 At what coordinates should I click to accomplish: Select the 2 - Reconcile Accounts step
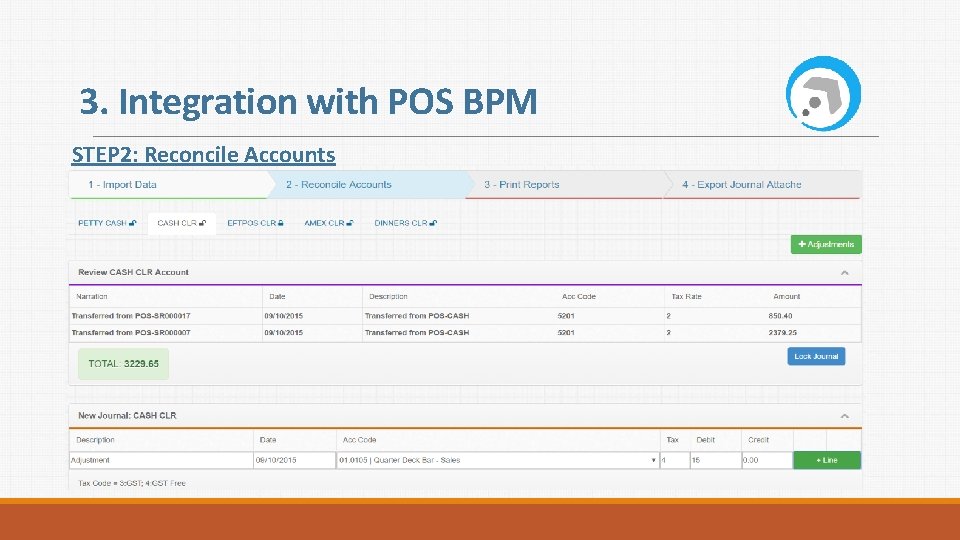(367, 184)
